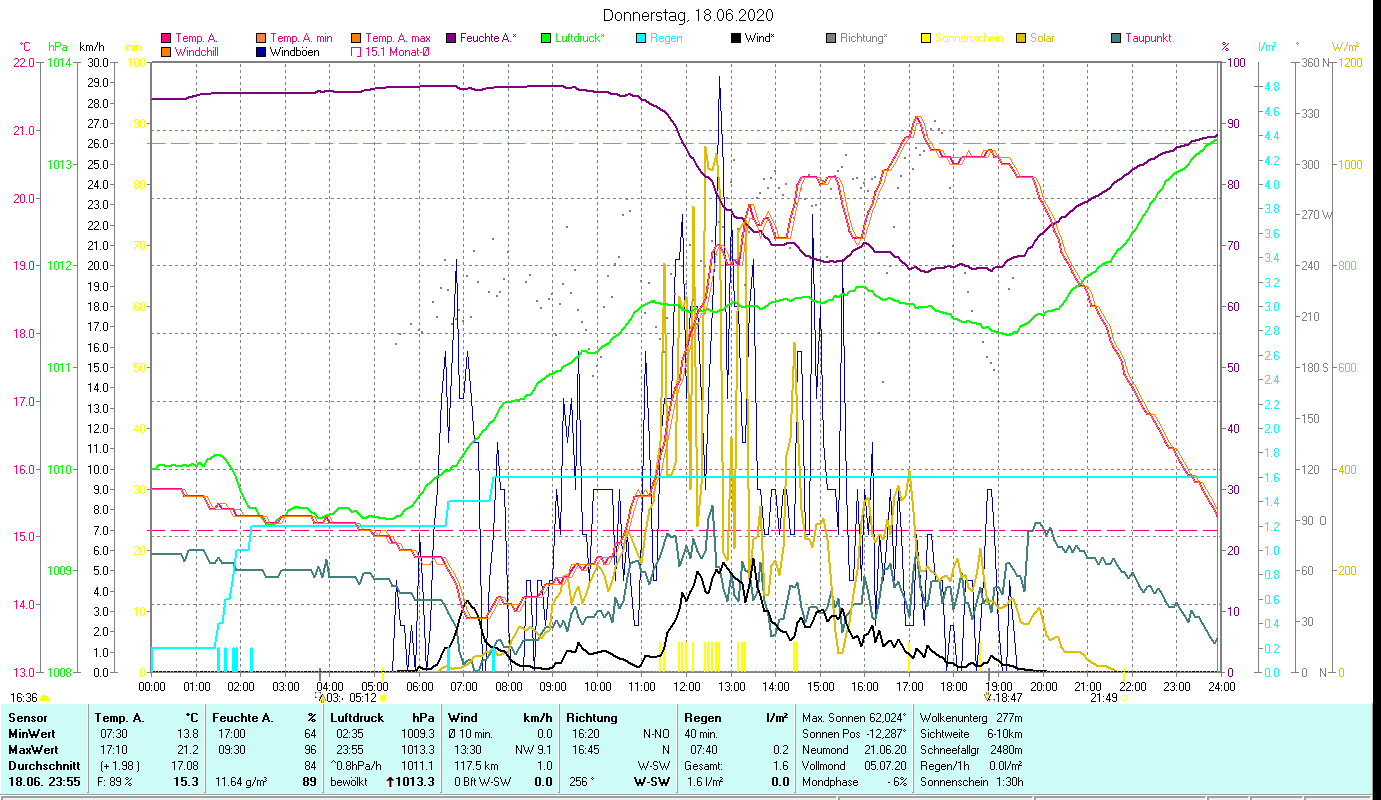This screenshot has height=800, width=1381.
Task: Click the gray Richtung* legend swatch
Action: [x=831, y=38]
